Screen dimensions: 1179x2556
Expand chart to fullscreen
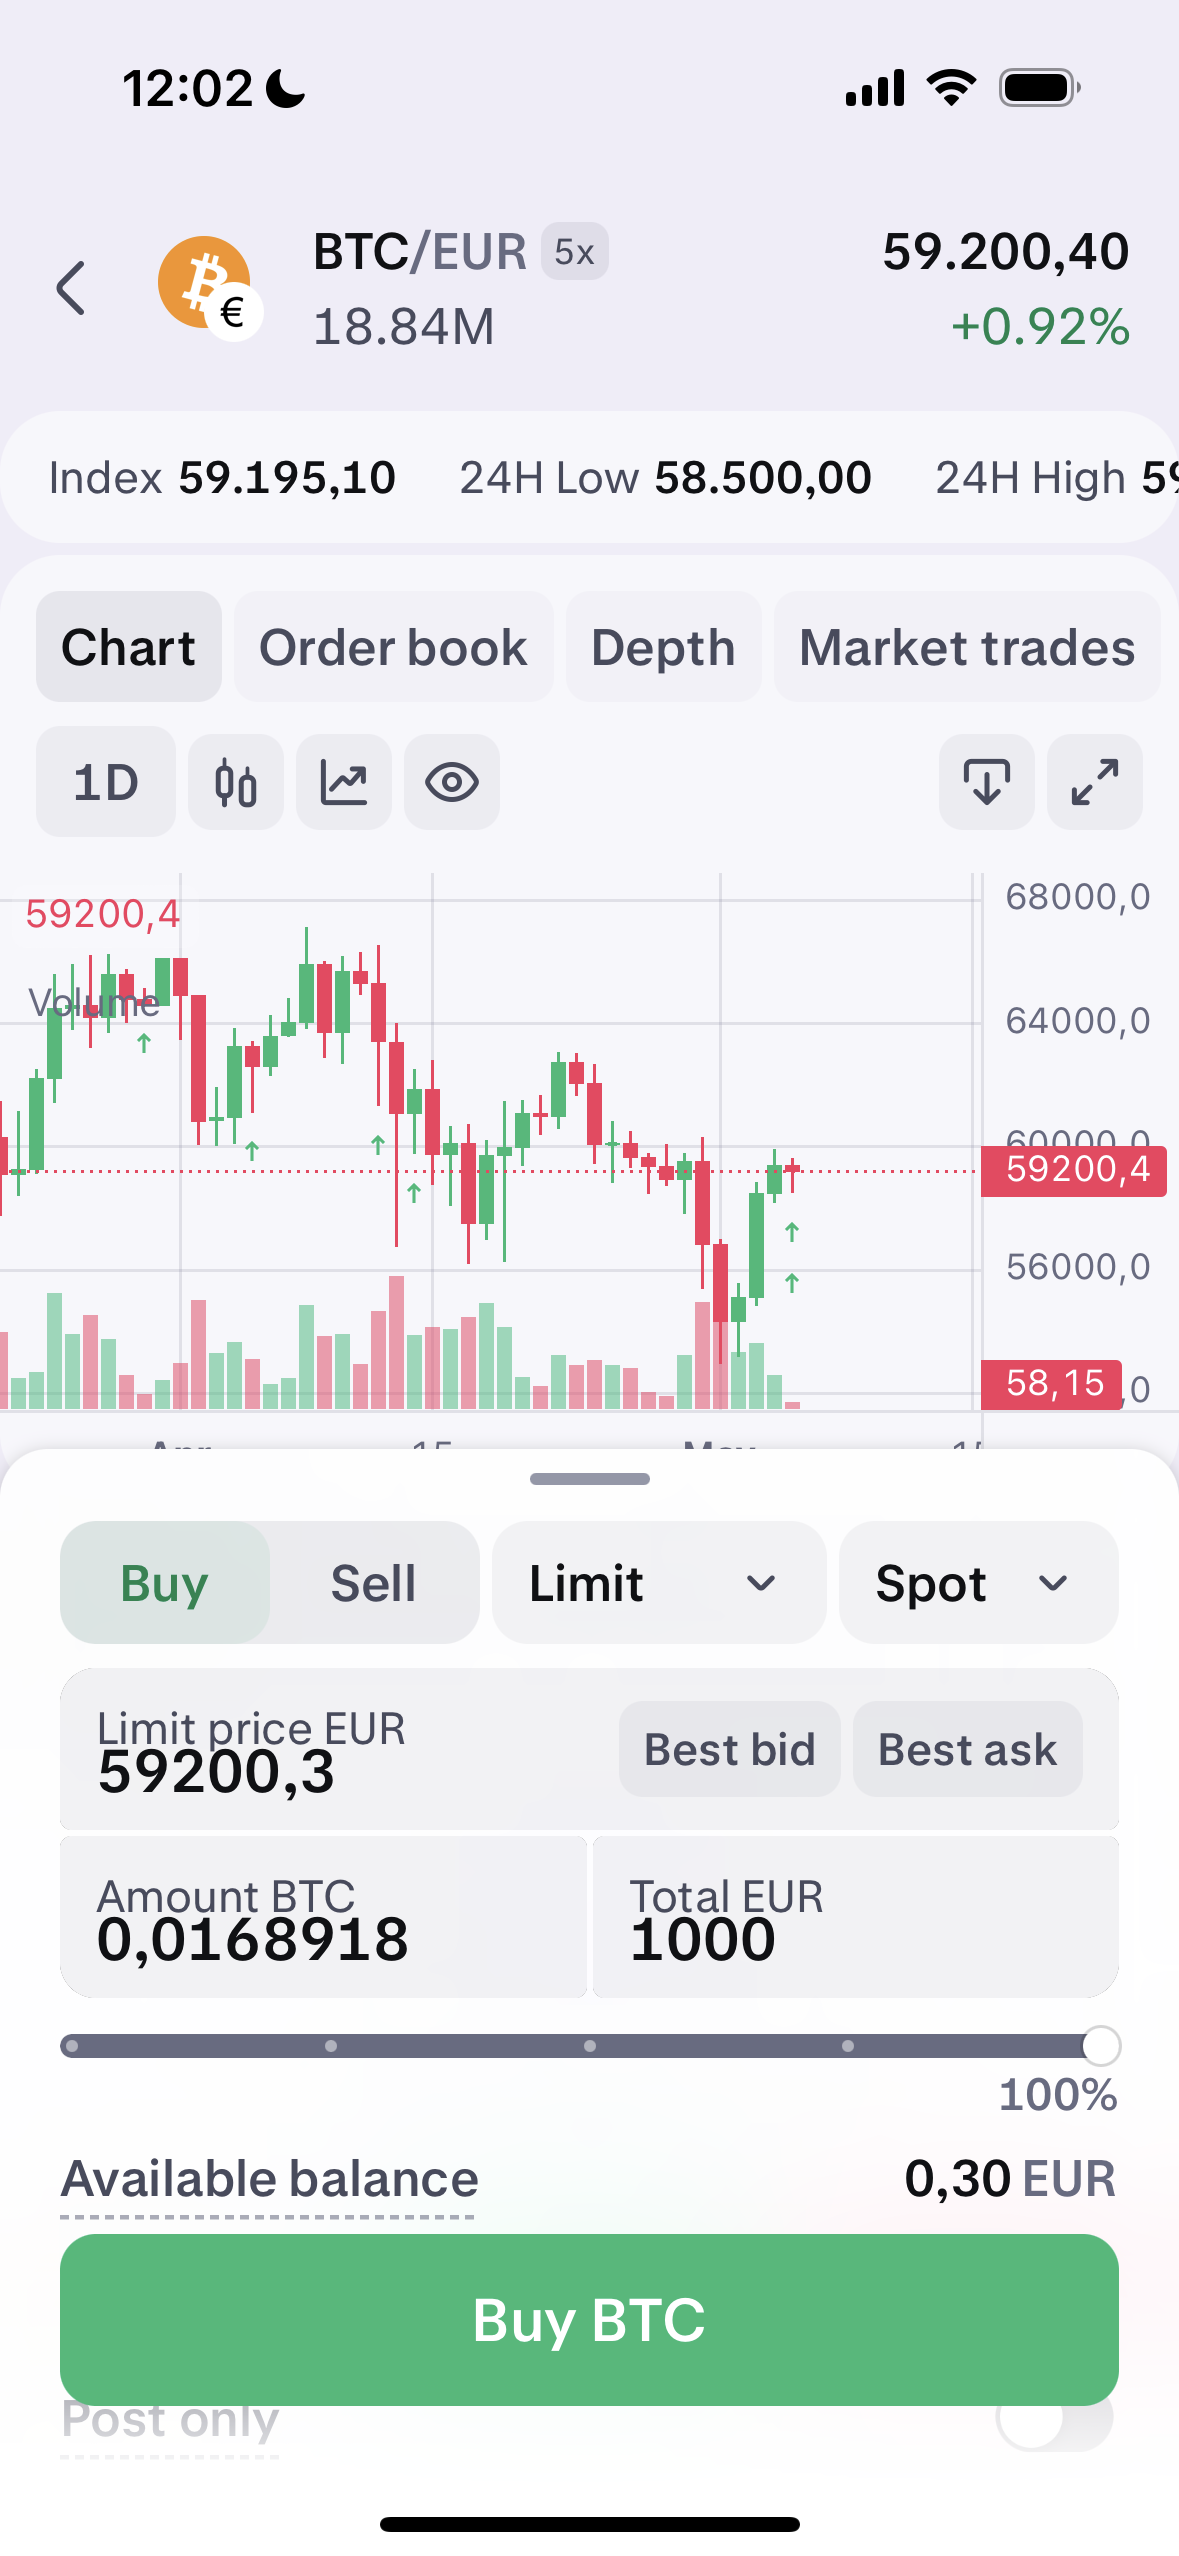[1095, 782]
